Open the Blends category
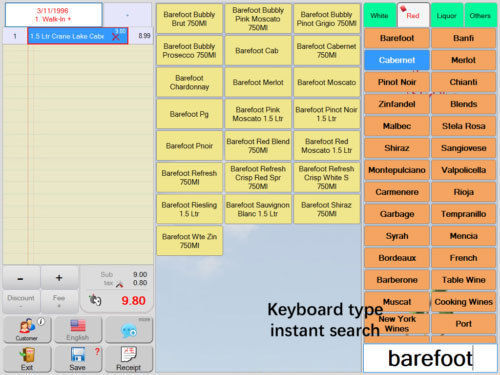Screen dimensions: 500x375 pos(464,104)
